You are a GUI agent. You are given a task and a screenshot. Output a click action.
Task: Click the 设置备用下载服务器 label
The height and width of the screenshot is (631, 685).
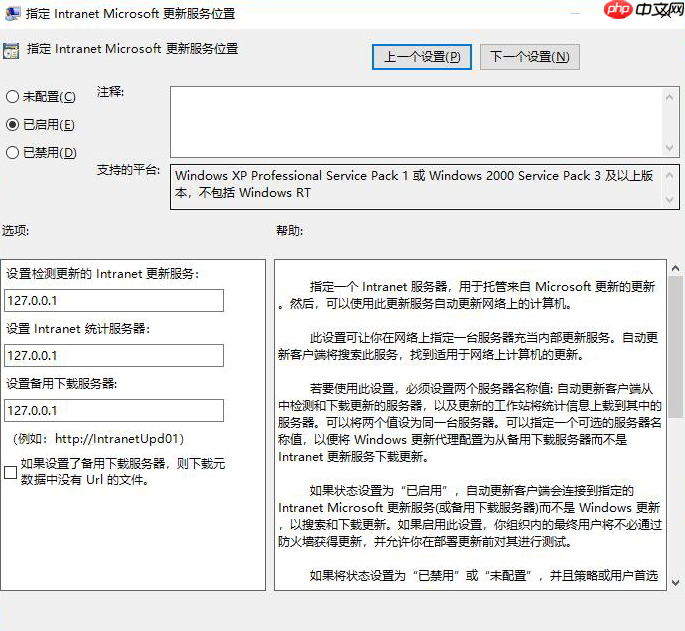62,383
